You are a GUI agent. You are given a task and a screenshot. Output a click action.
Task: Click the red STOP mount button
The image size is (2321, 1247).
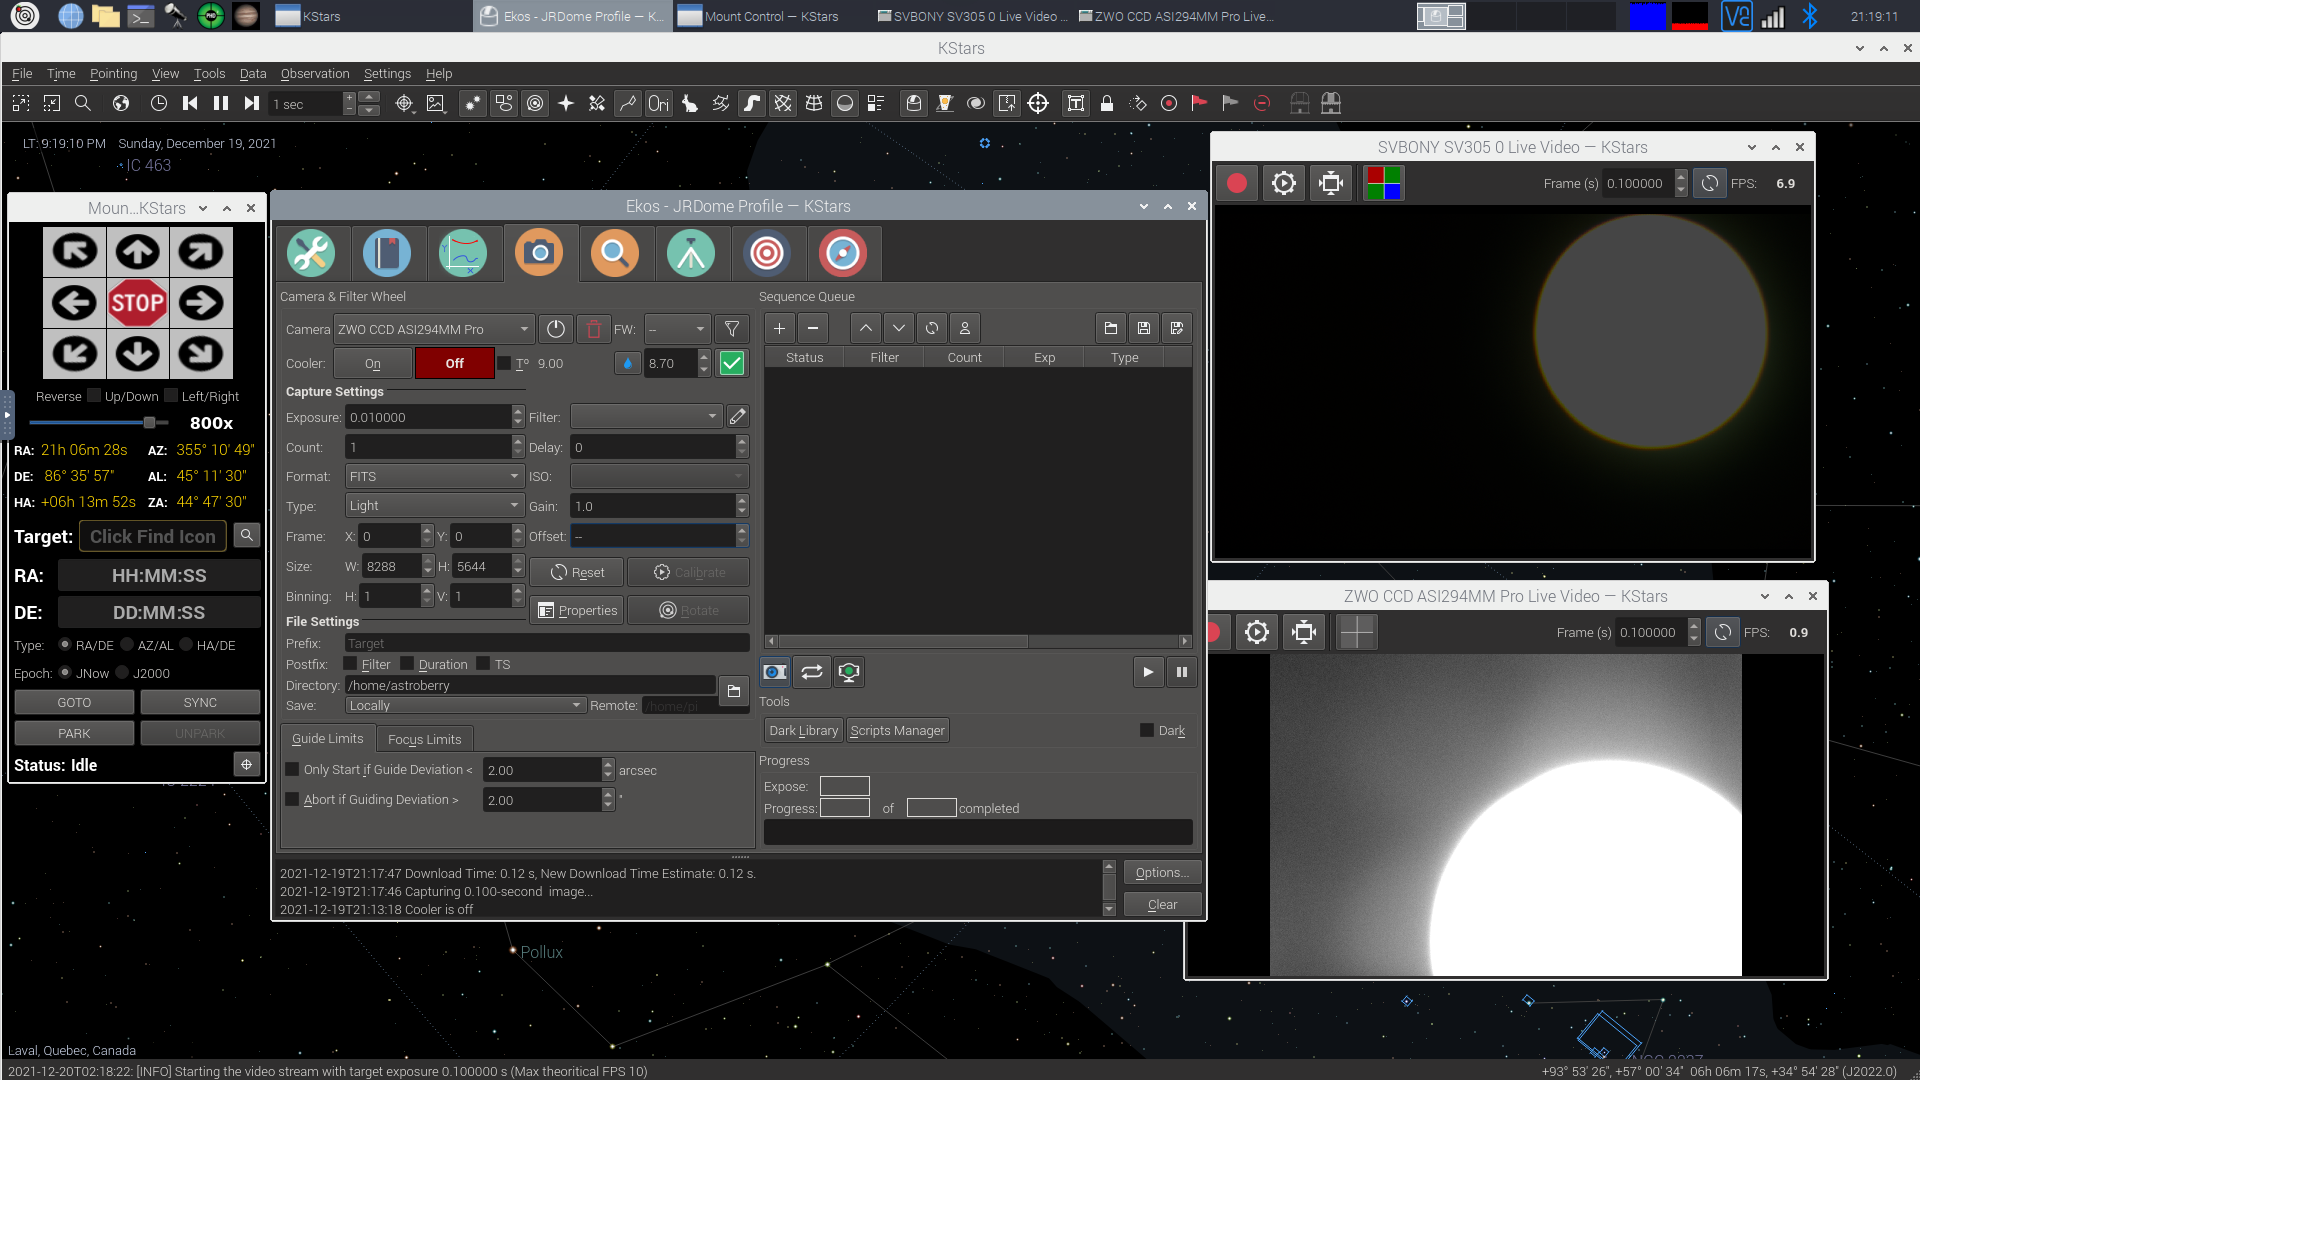pos(138,303)
